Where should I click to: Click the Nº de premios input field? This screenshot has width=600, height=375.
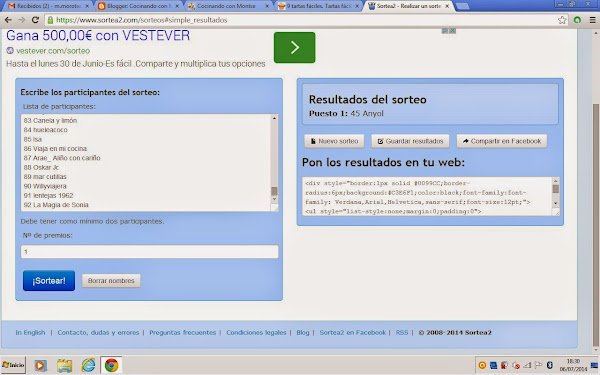[x=150, y=252]
